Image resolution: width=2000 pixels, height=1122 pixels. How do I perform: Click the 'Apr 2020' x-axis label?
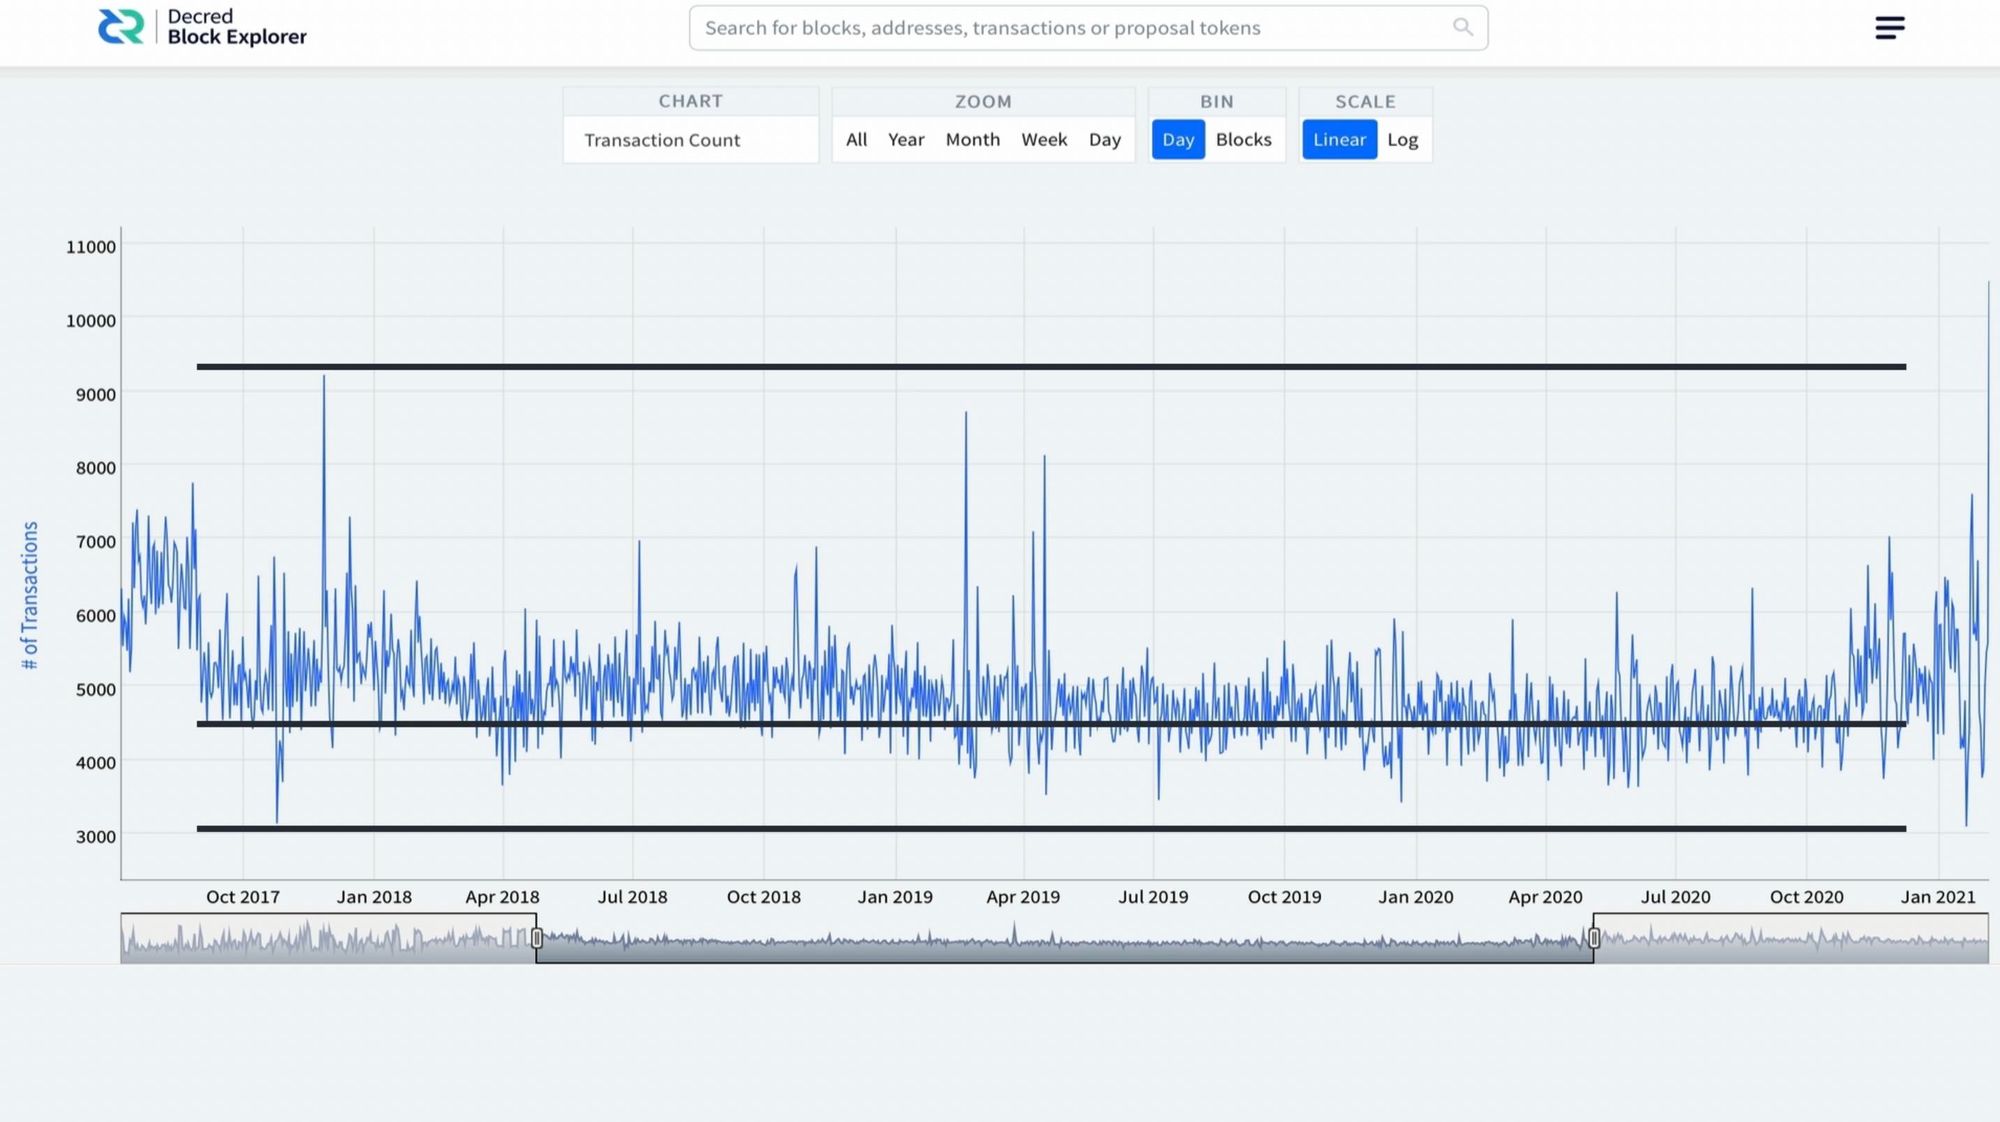tap(1546, 897)
